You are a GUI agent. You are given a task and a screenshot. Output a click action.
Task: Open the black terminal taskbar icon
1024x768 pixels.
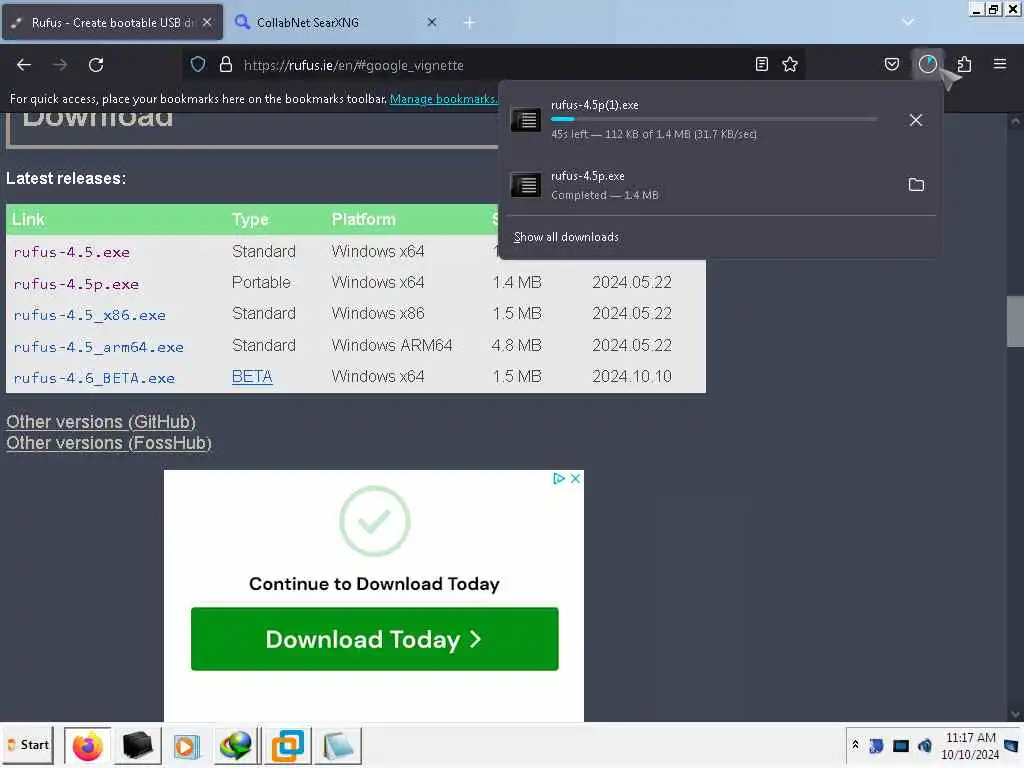[x=138, y=746]
